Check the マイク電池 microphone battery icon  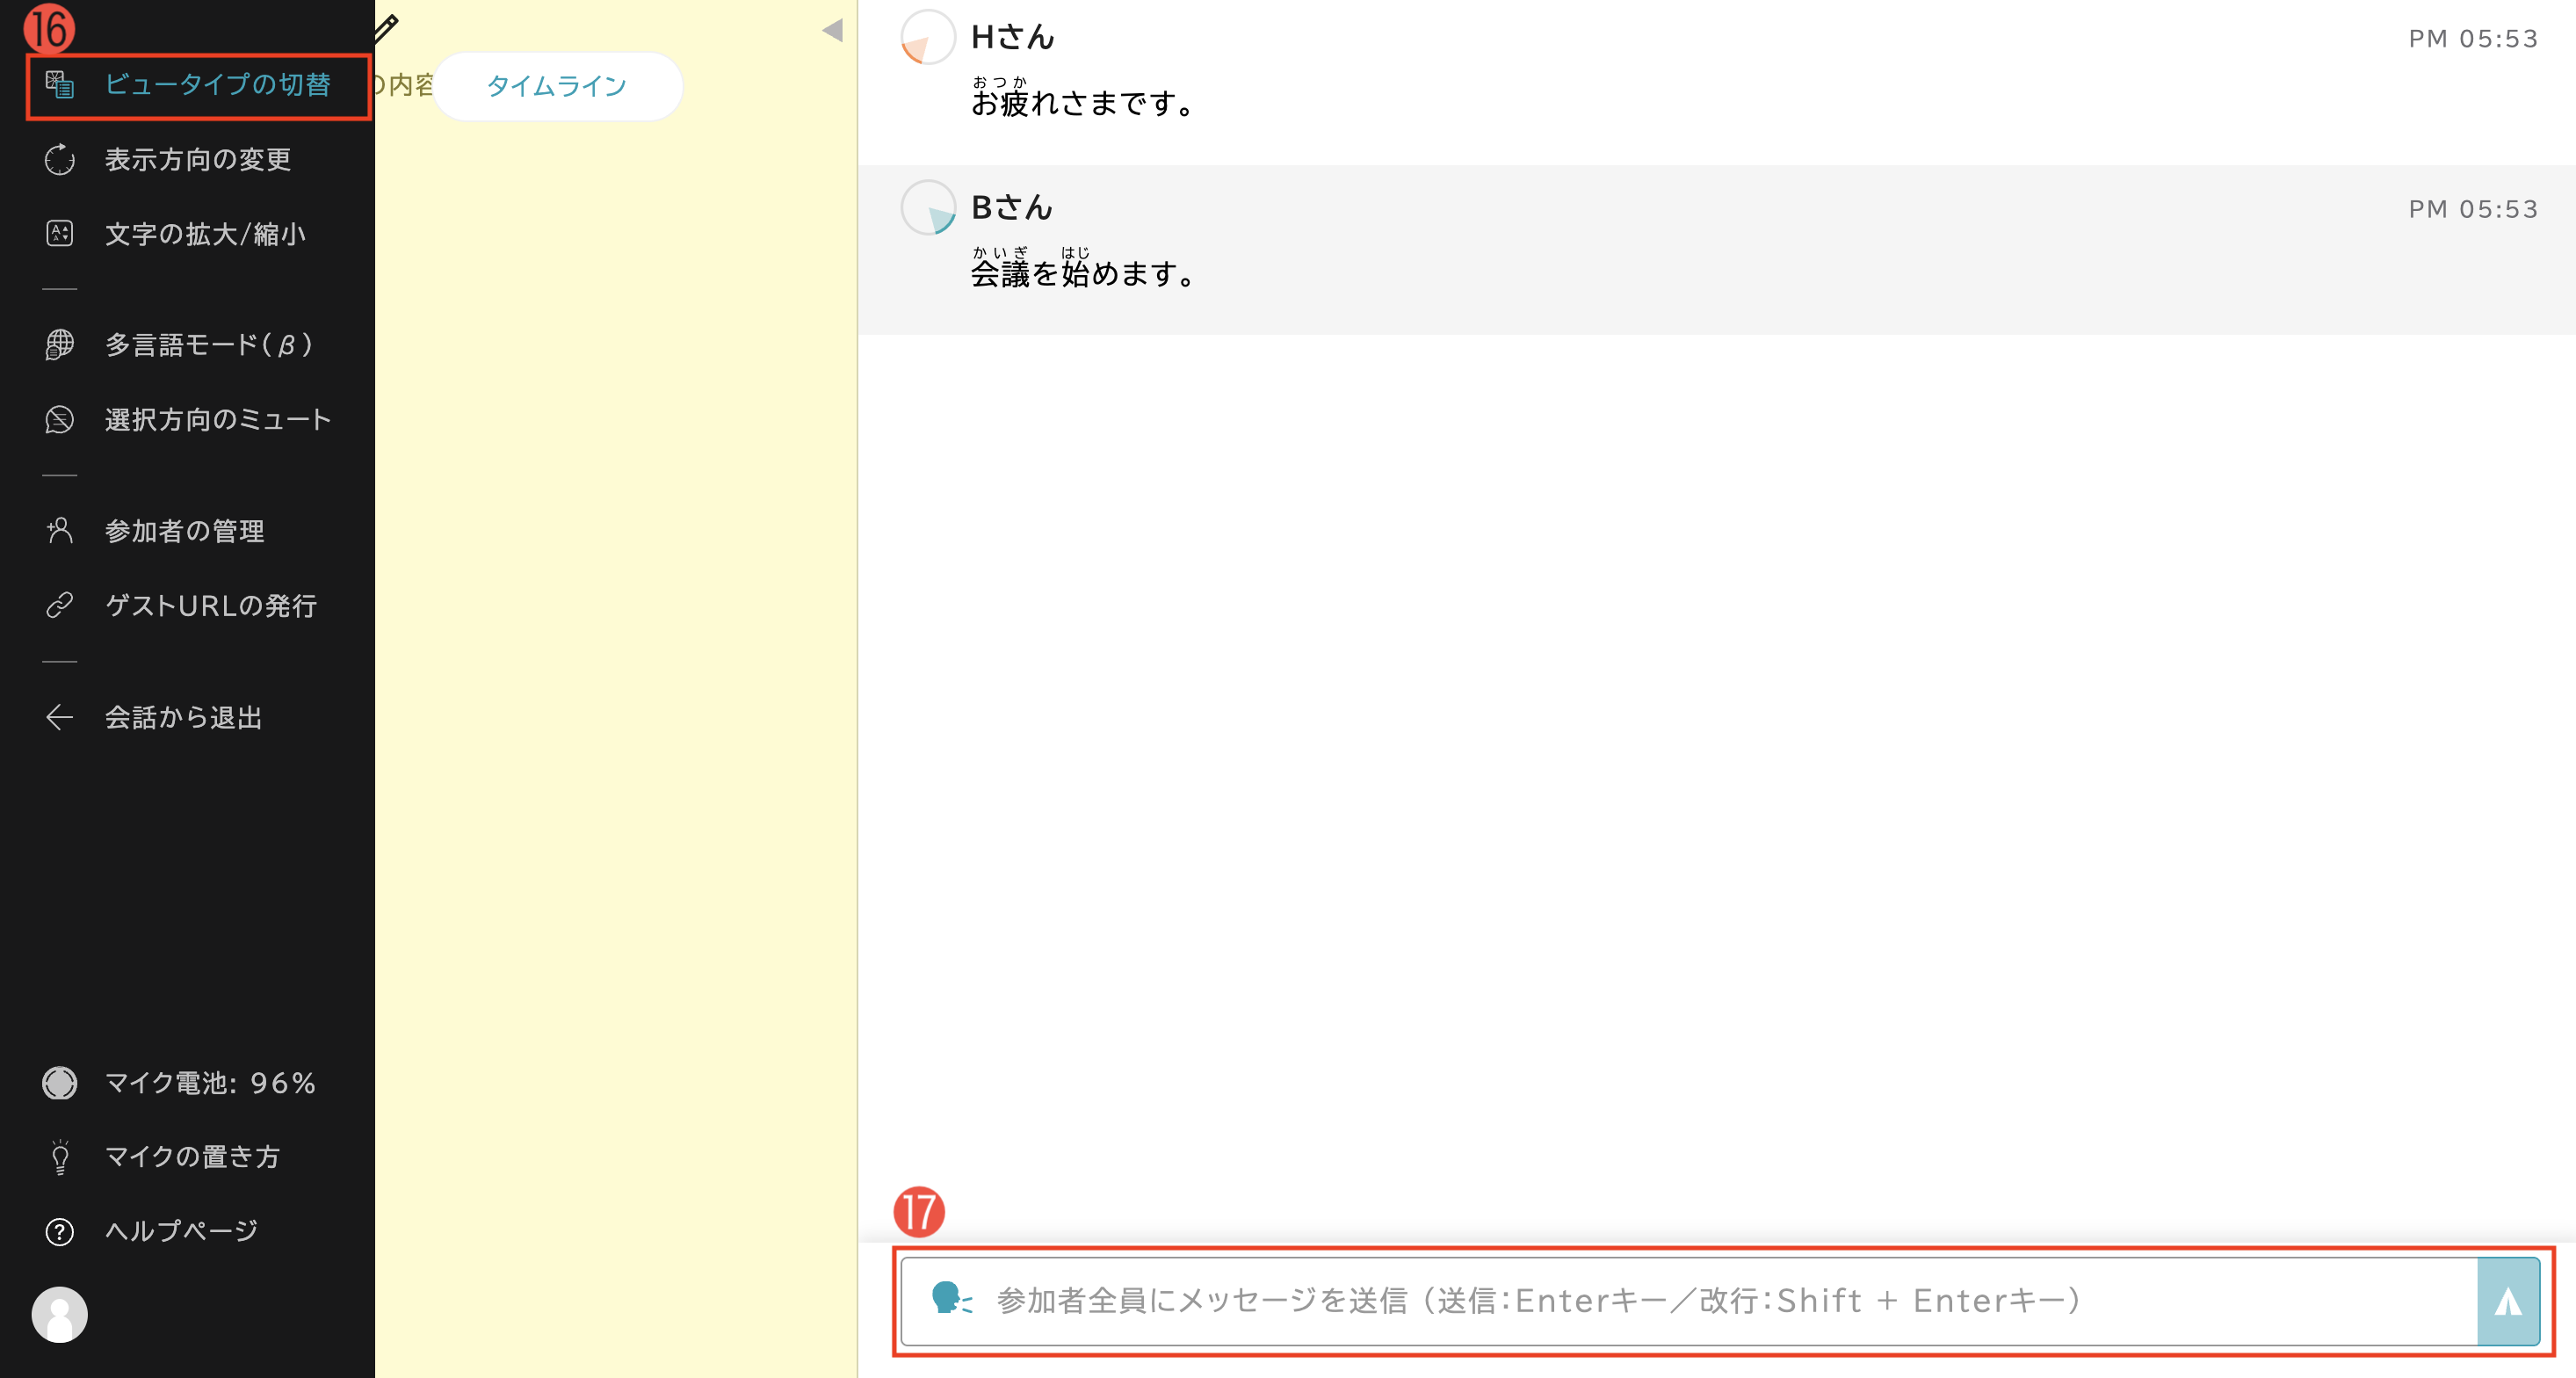tap(59, 1083)
